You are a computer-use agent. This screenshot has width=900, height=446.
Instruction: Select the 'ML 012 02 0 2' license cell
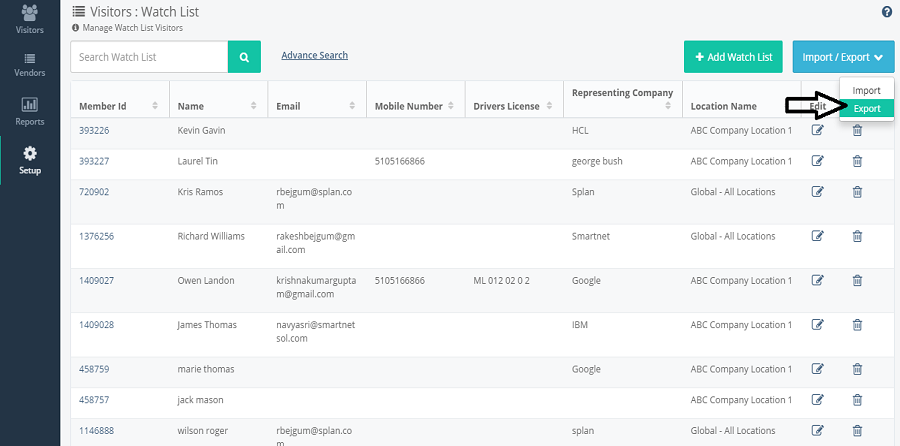coord(502,281)
